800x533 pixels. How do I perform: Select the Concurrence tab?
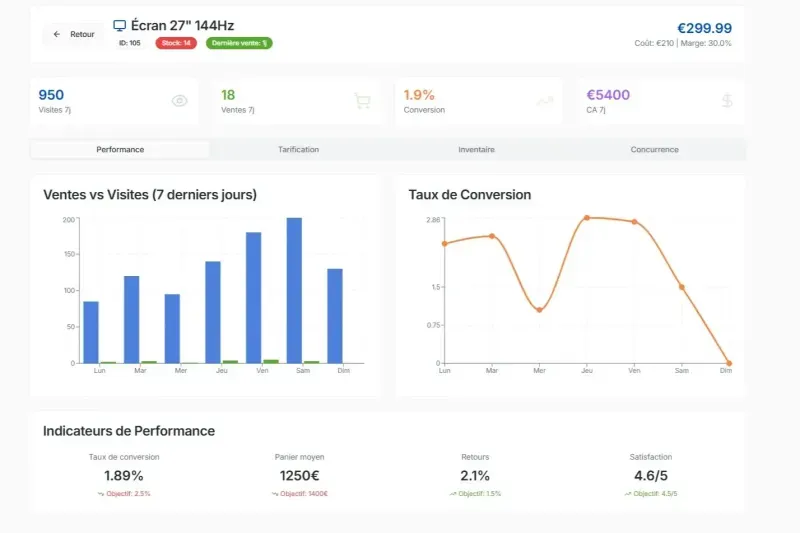(x=654, y=150)
